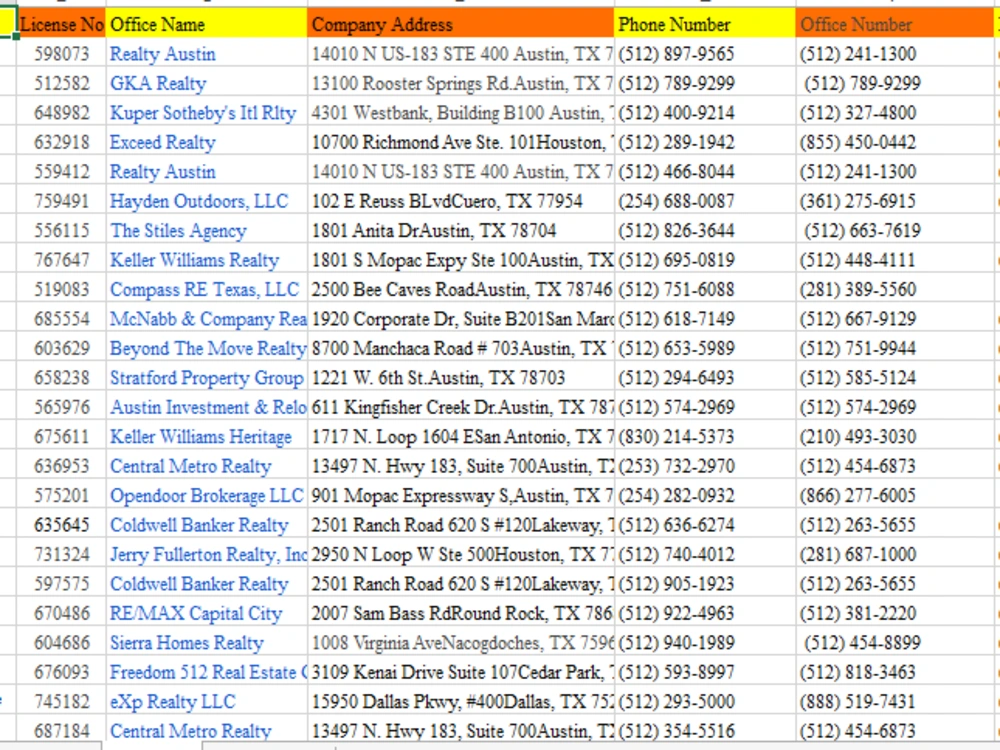Open the Hayden Outdoors, LLC link

(199, 202)
